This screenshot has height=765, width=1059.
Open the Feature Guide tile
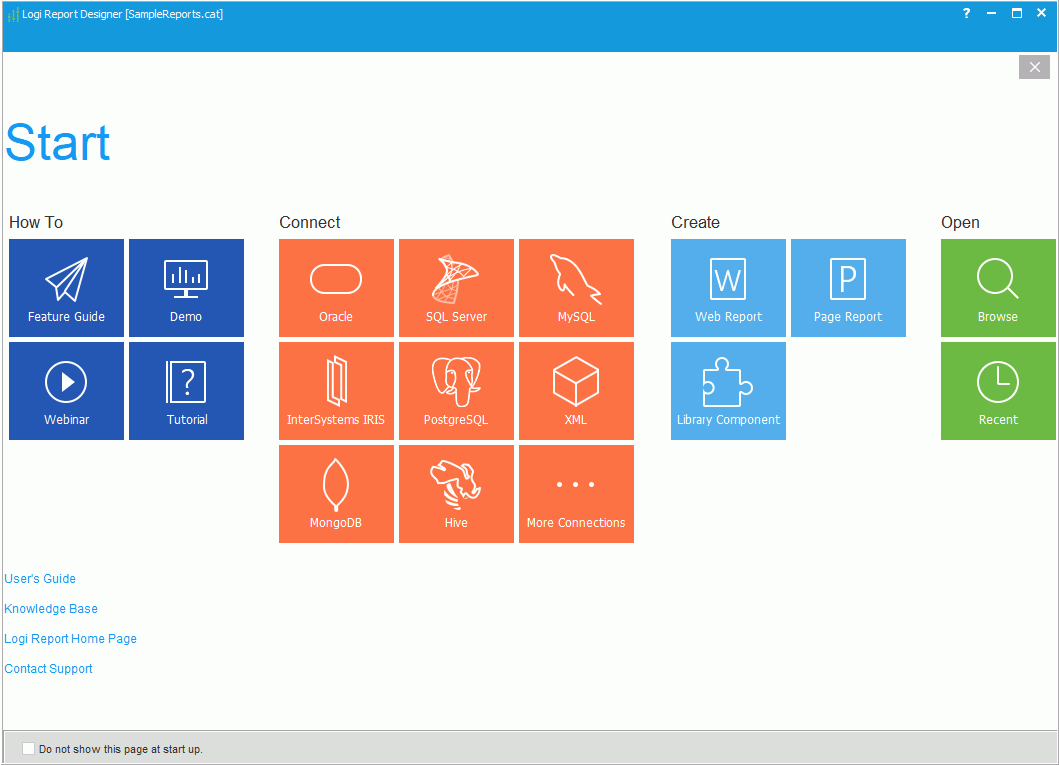pos(66,288)
